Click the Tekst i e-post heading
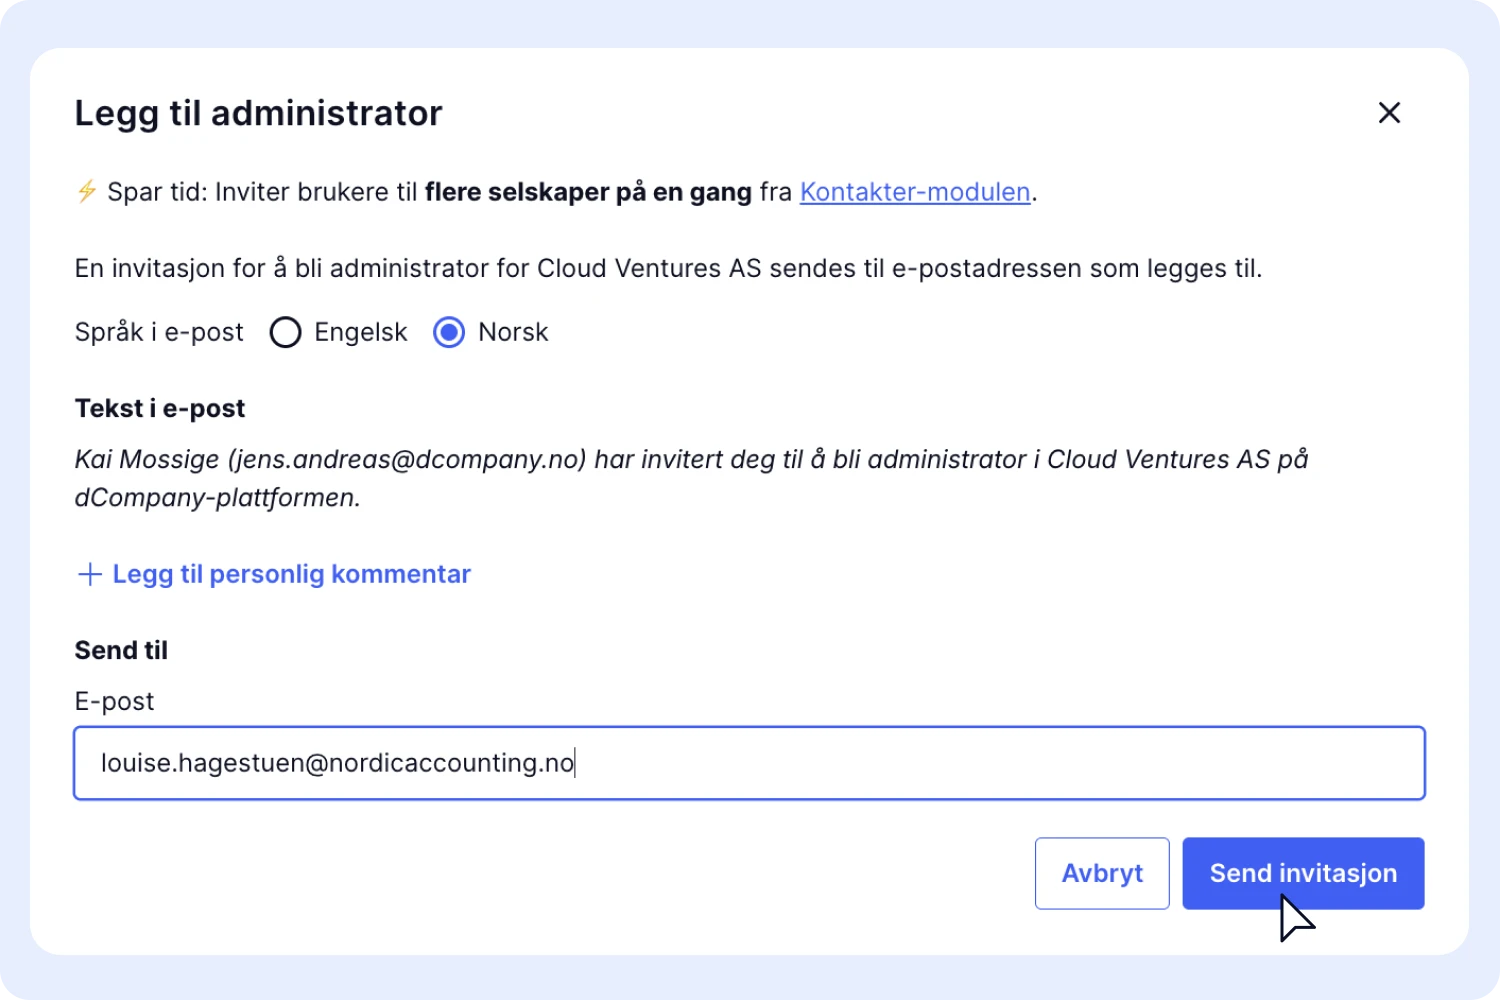The image size is (1500, 1000). 160,408
